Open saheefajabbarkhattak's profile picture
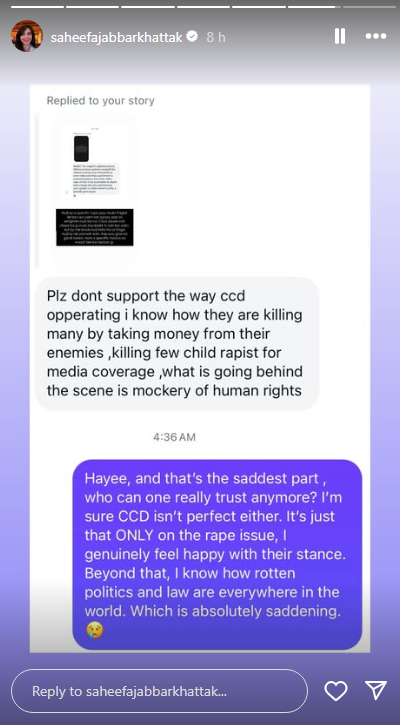400x725 pixels. point(27,36)
